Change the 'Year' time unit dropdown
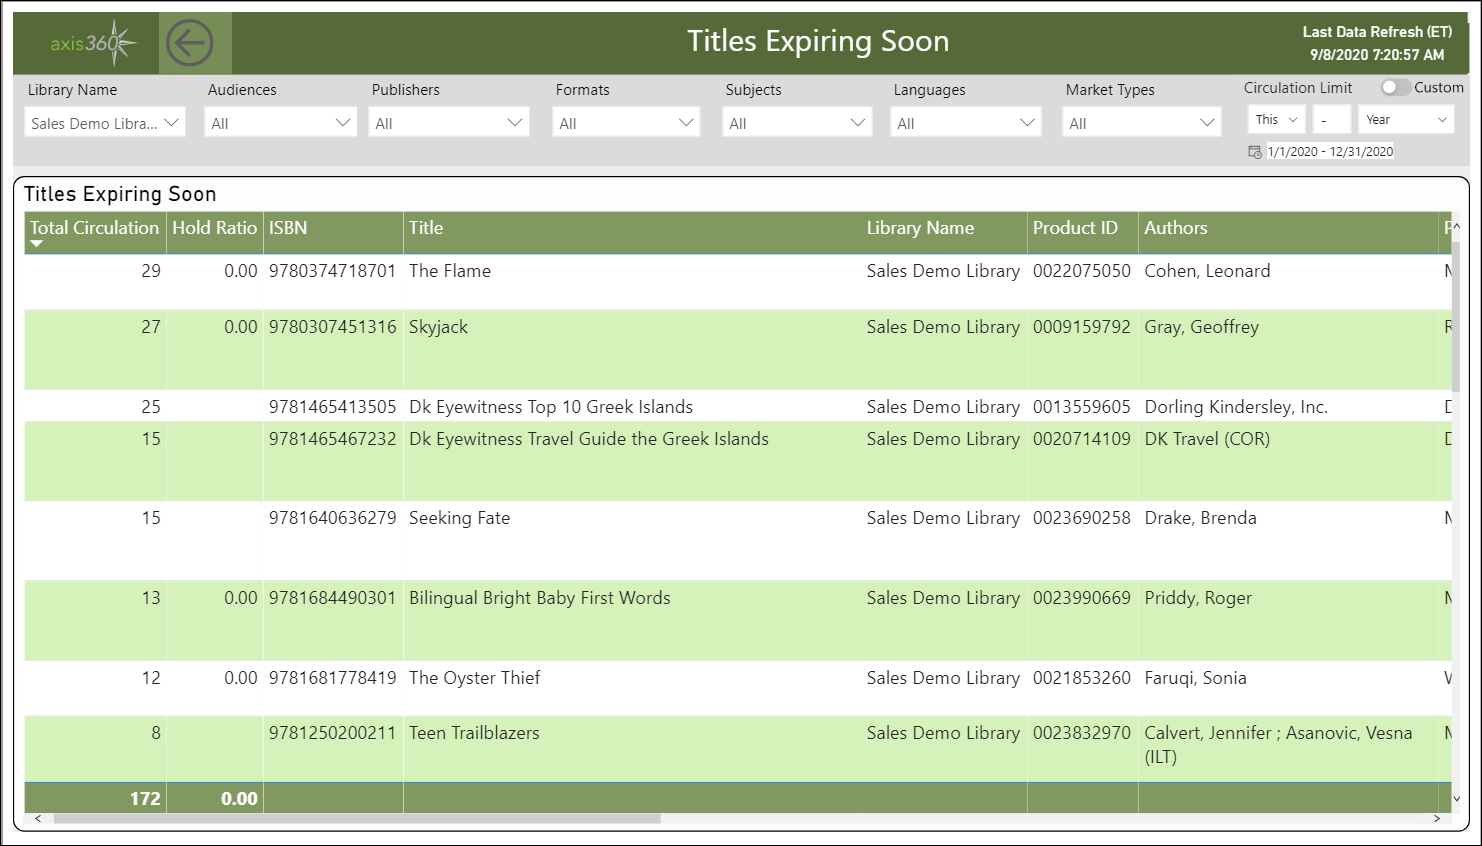Screen dimensions: 1482x846 pos(1405,118)
